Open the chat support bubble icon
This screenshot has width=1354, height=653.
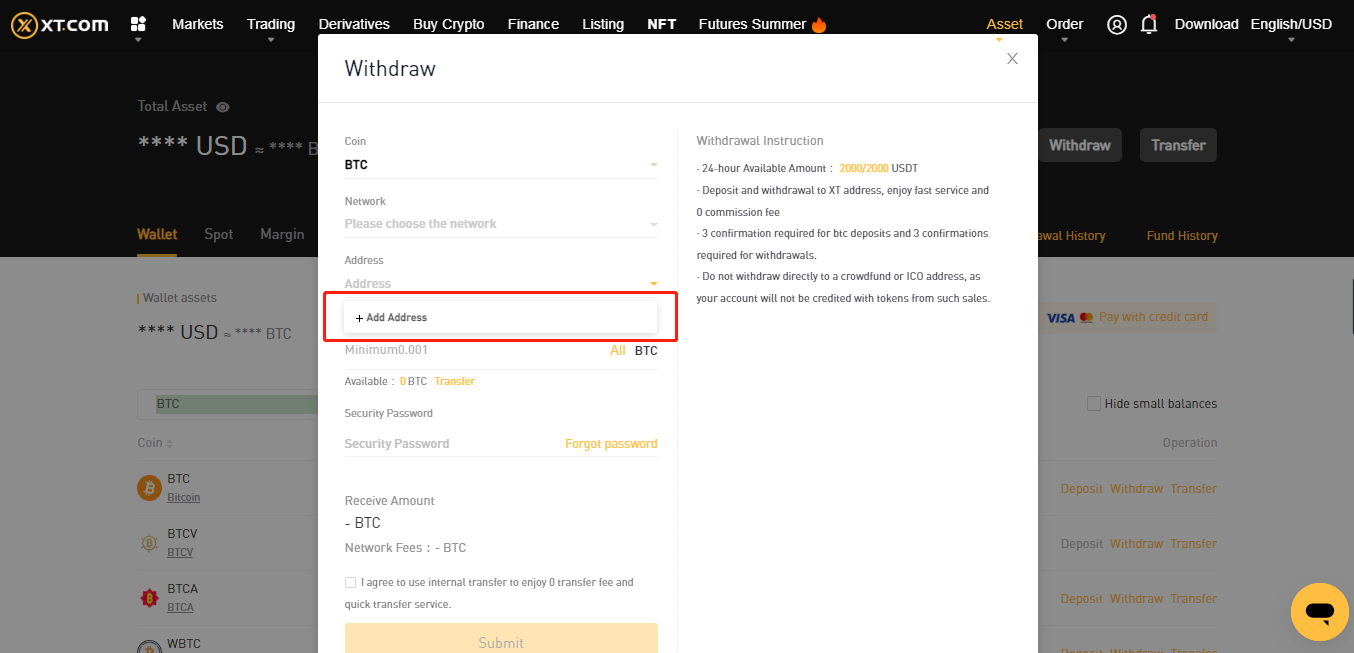pyautogui.click(x=1320, y=612)
